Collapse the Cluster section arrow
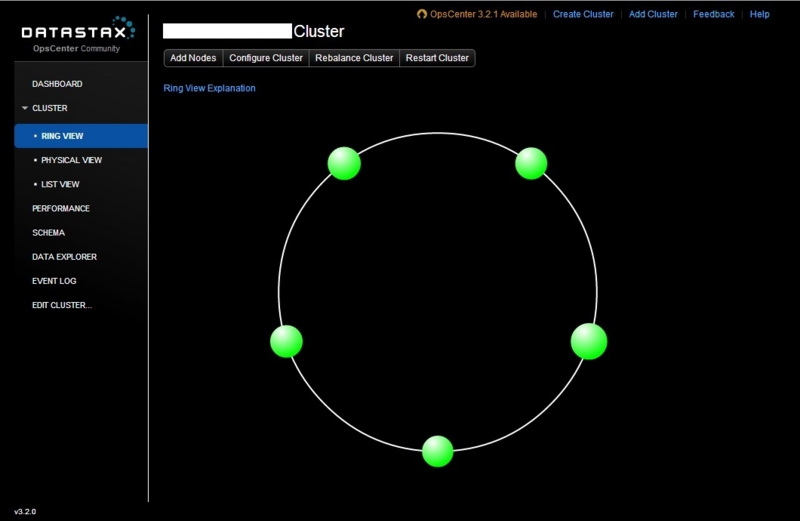Image resolution: width=800 pixels, height=521 pixels. coord(24,108)
